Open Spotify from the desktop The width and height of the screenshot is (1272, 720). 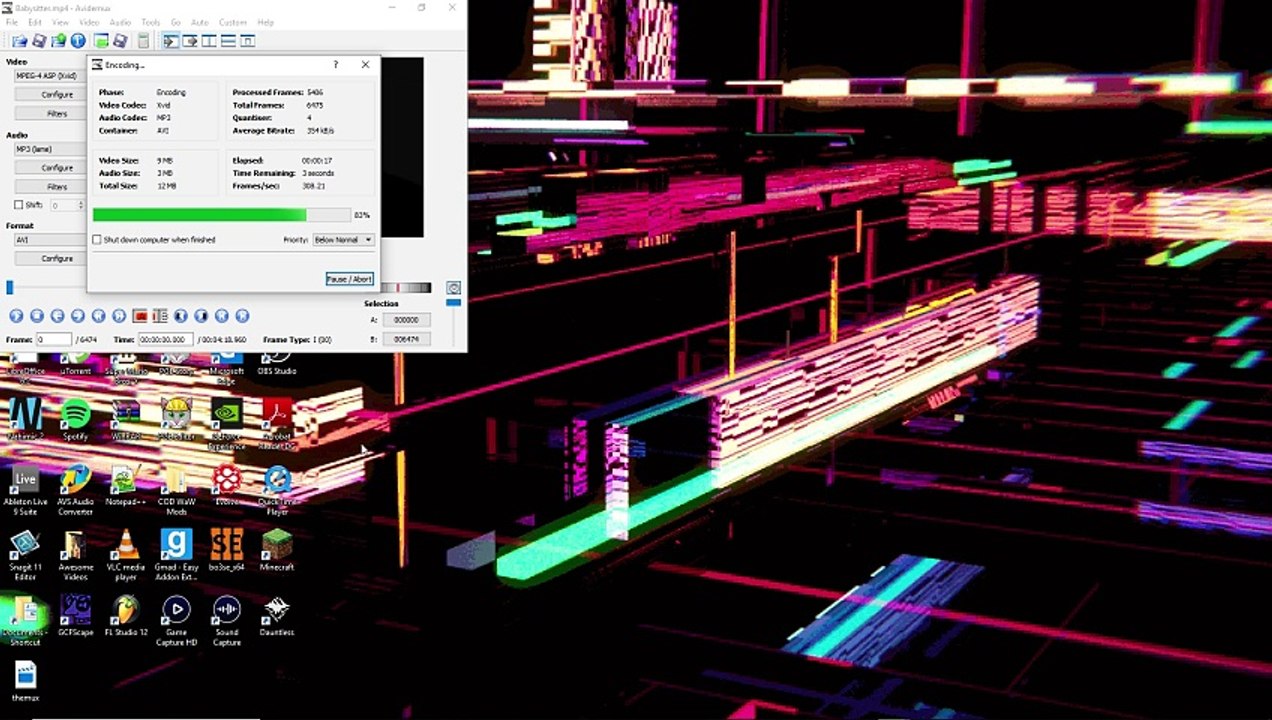click(75, 419)
